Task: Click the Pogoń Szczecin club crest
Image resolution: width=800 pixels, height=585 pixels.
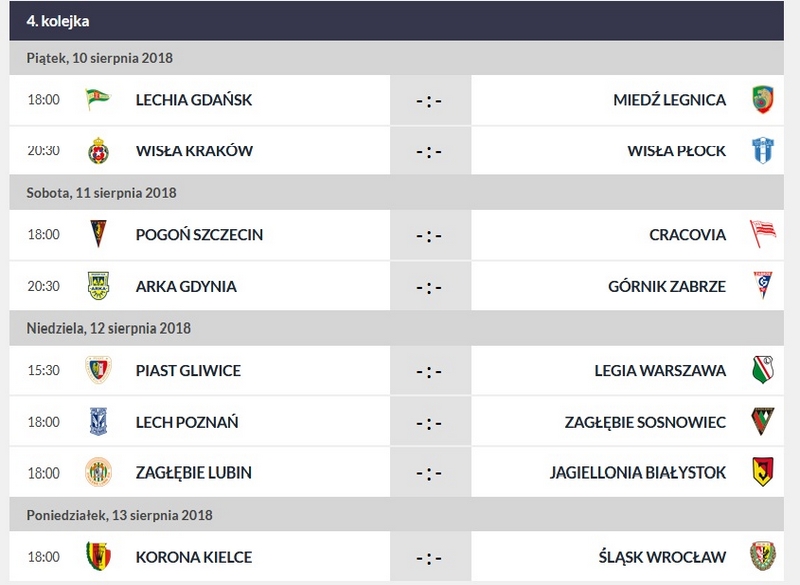Action: (98, 234)
